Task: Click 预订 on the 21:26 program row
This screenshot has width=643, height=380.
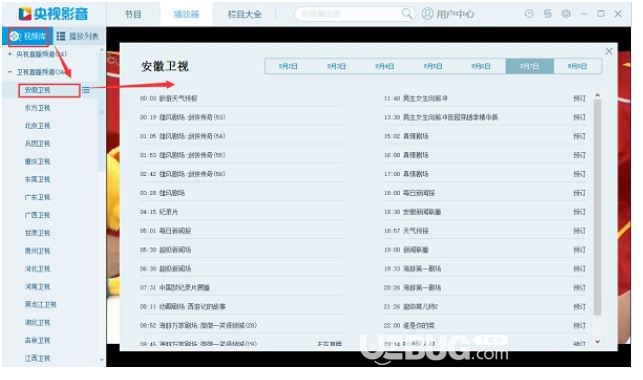Action: (579, 307)
